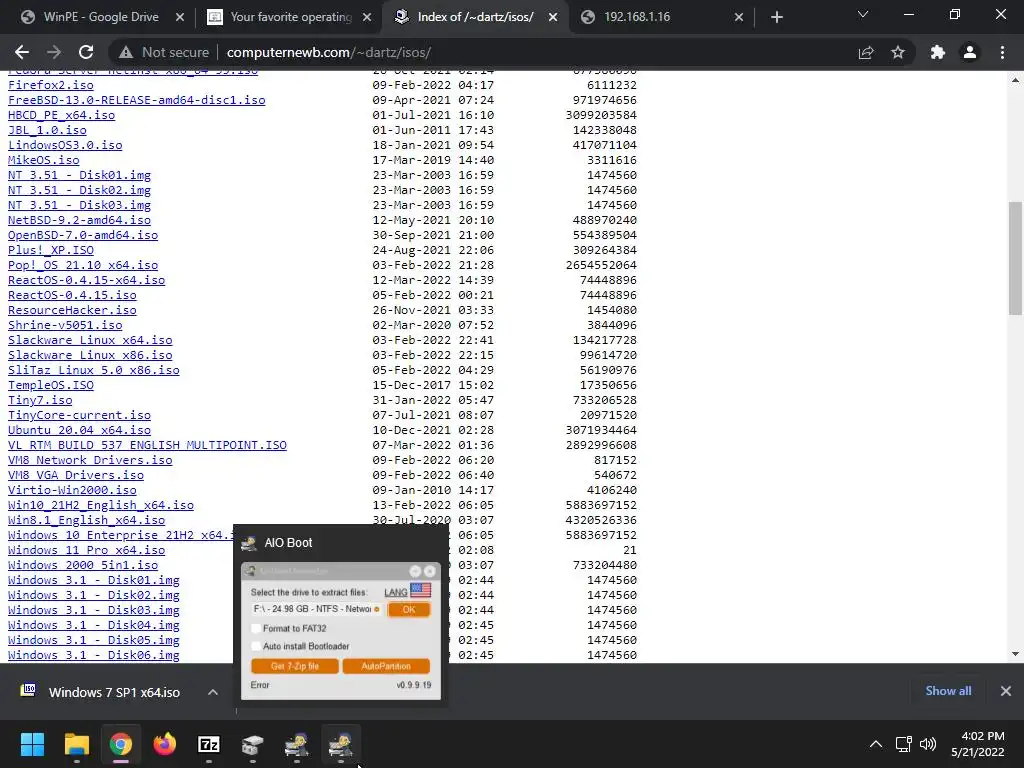Click the scrollbar up arrow
Image resolution: width=1024 pixels, height=768 pixels.
point(1015,80)
